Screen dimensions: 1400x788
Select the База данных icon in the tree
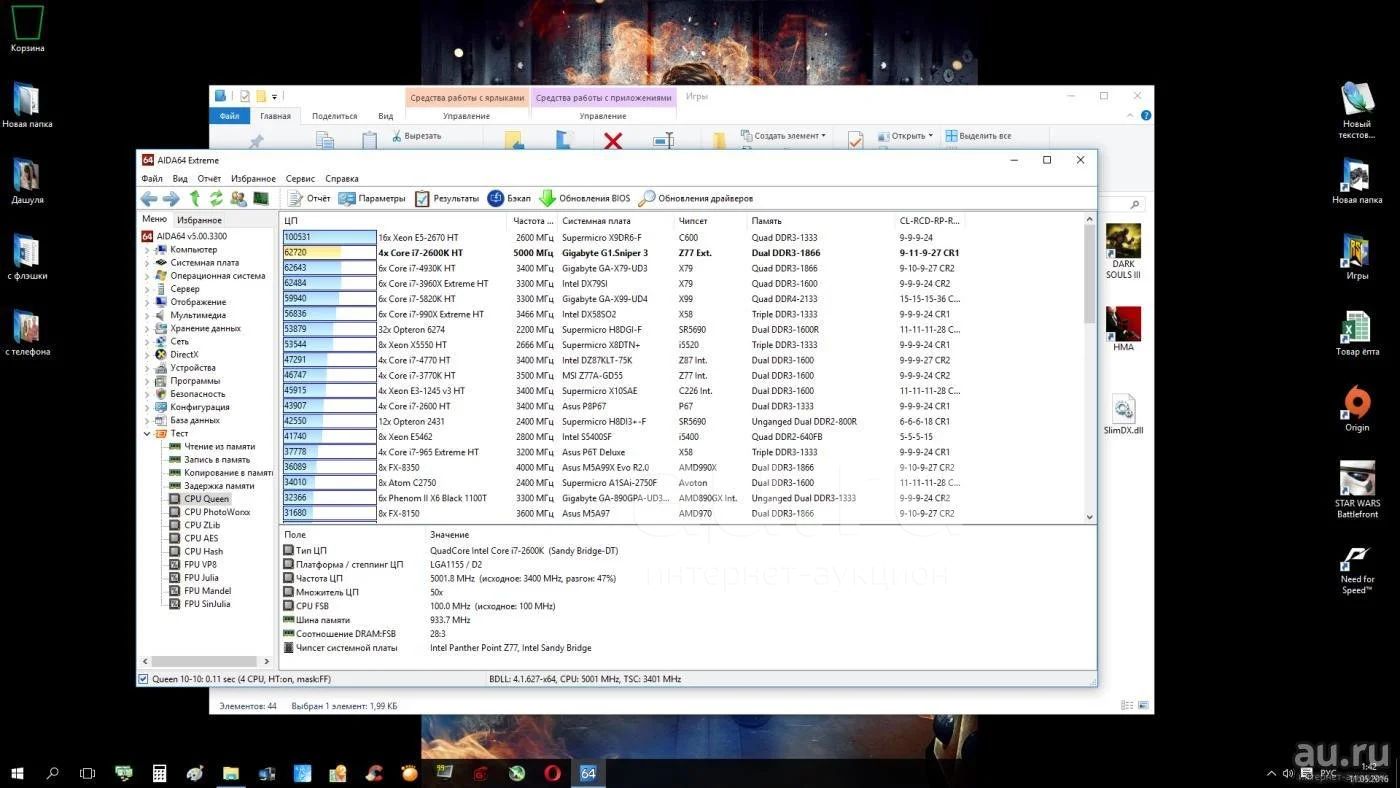coord(161,420)
